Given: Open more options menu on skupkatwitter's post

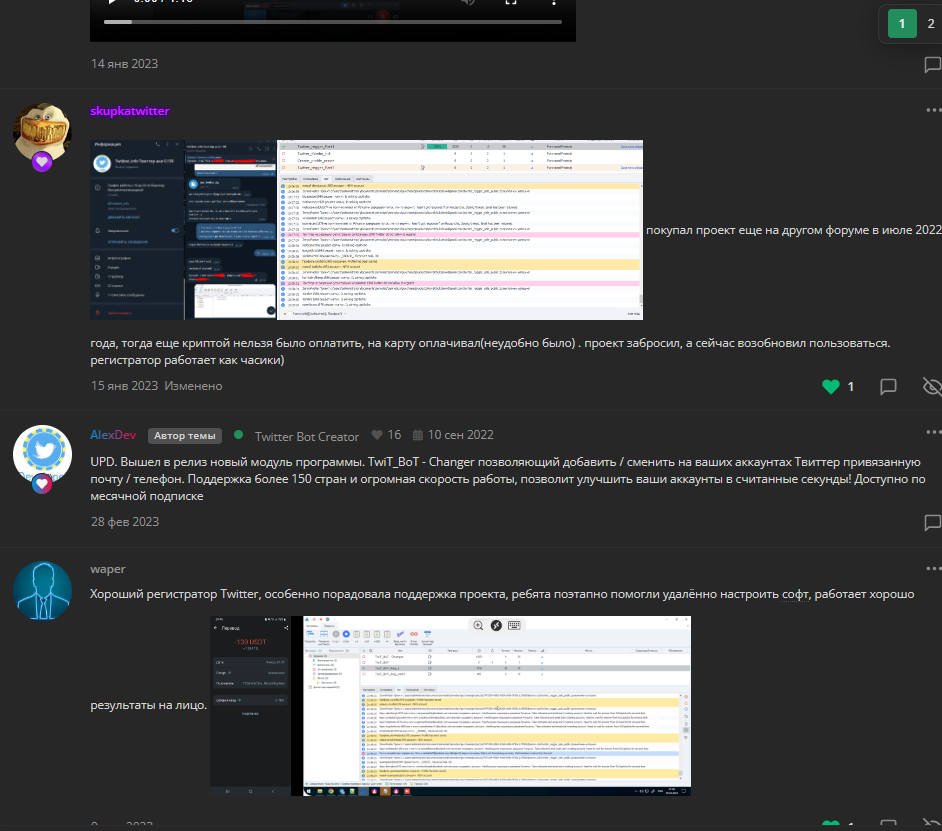Looking at the screenshot, I should tap(933, 110).
